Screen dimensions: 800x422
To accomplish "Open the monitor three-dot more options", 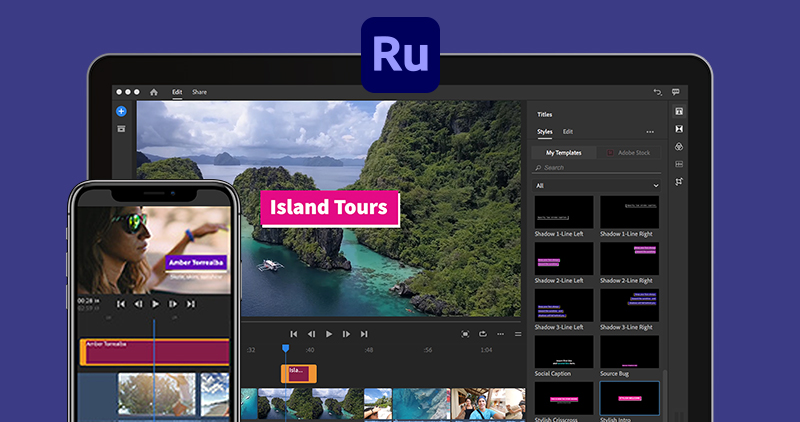I will (501, 334).
